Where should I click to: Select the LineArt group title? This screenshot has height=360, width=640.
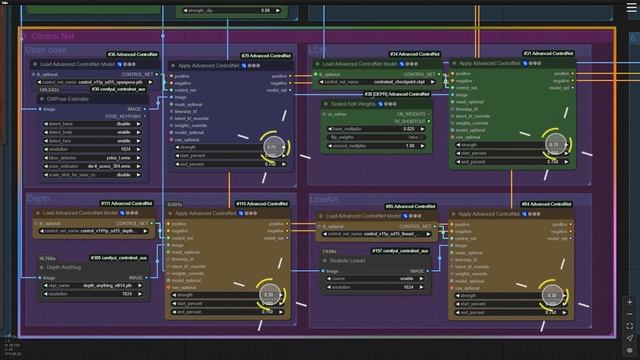324,199
